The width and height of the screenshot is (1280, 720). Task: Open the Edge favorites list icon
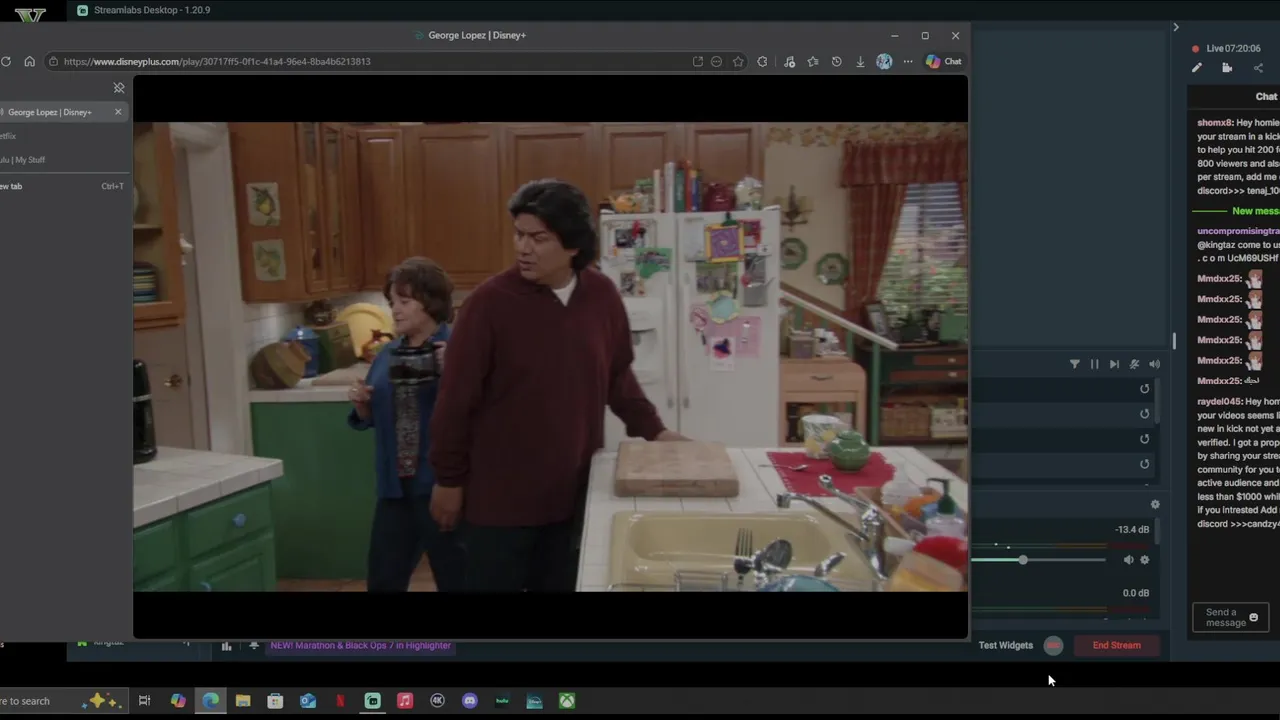click(x=813, y=61)
